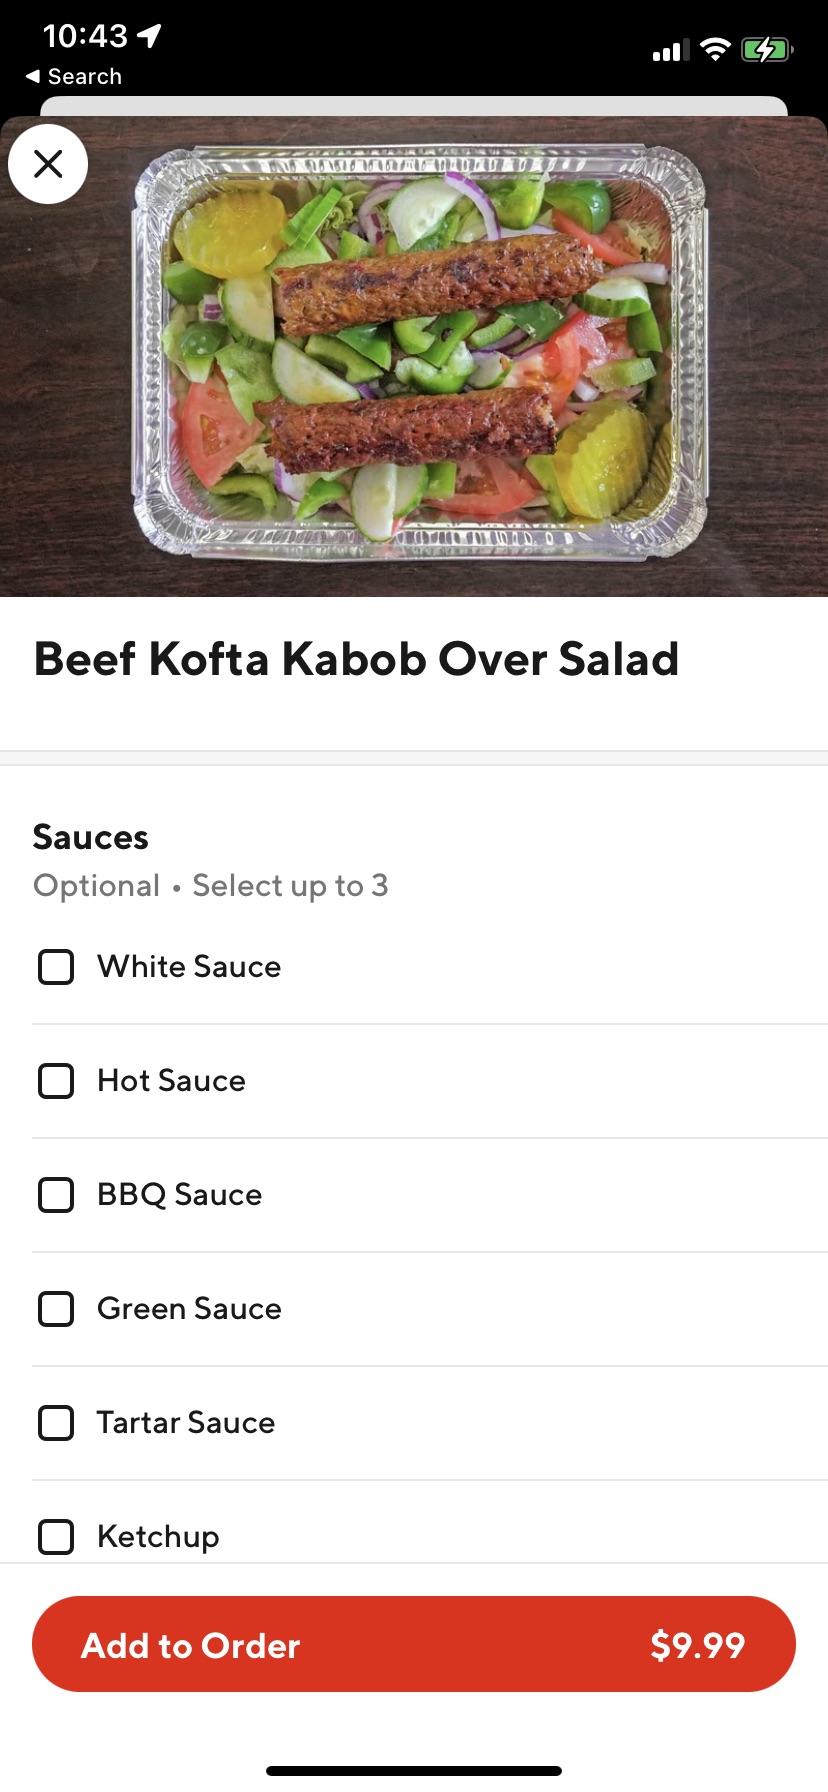Tap the Wi-Fi status icon
This screenshot has width=828, height=1792.
pos(715,49)
